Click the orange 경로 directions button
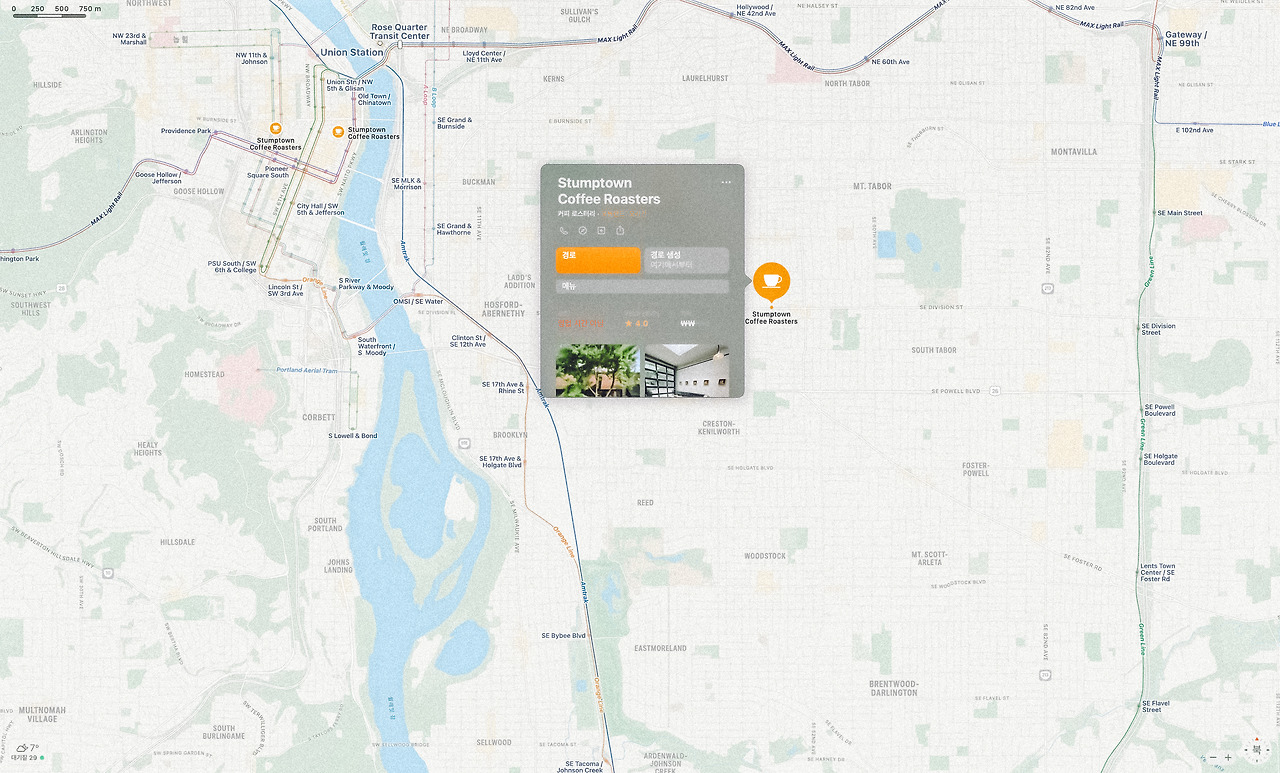 598,260
